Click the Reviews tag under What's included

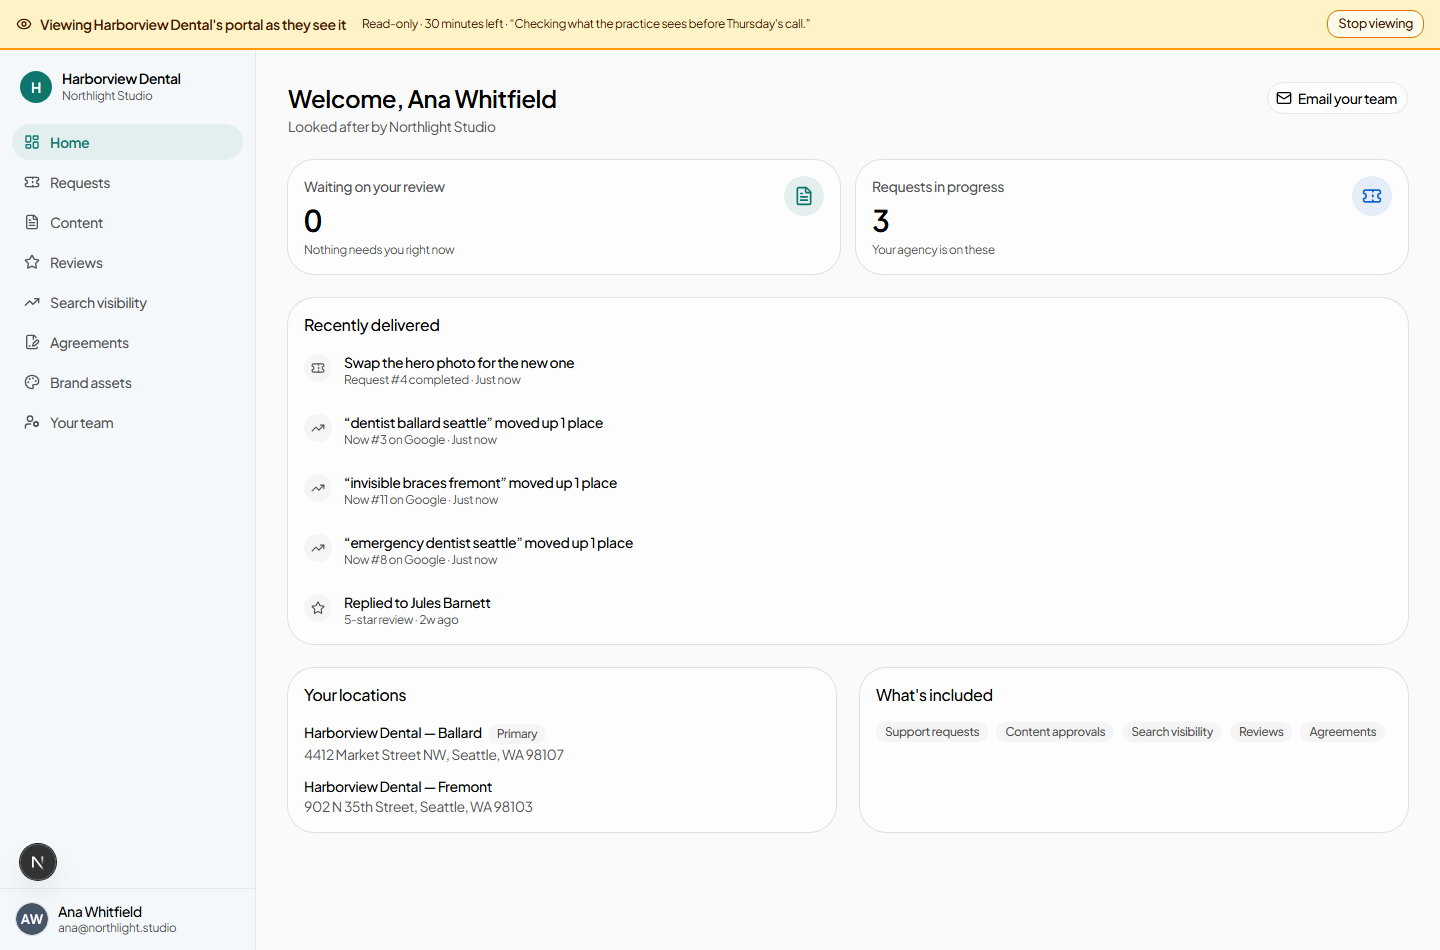coord(1261,732)
